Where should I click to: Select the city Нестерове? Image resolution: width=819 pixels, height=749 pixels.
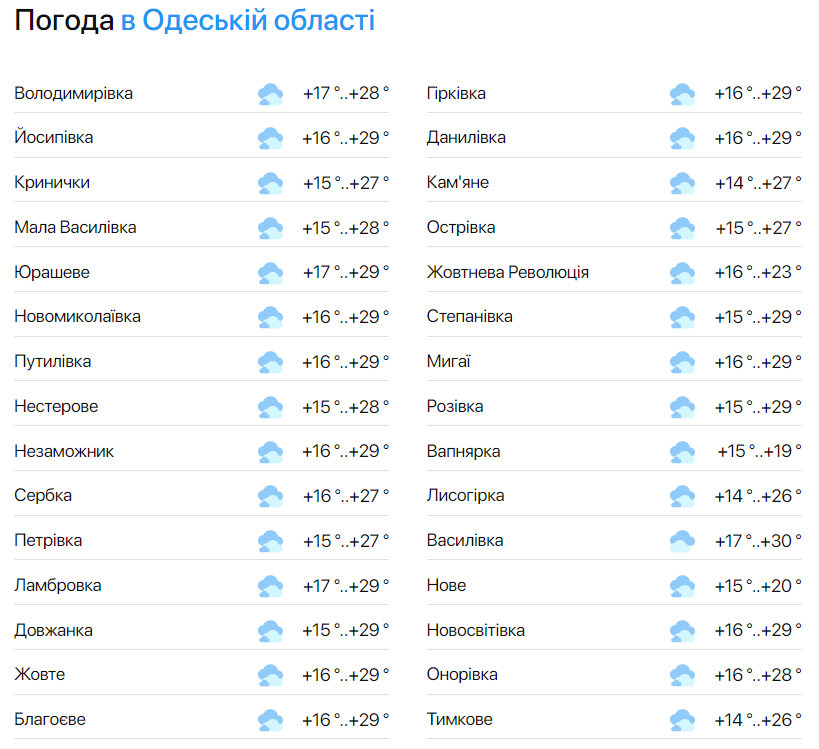pos(58,406)
